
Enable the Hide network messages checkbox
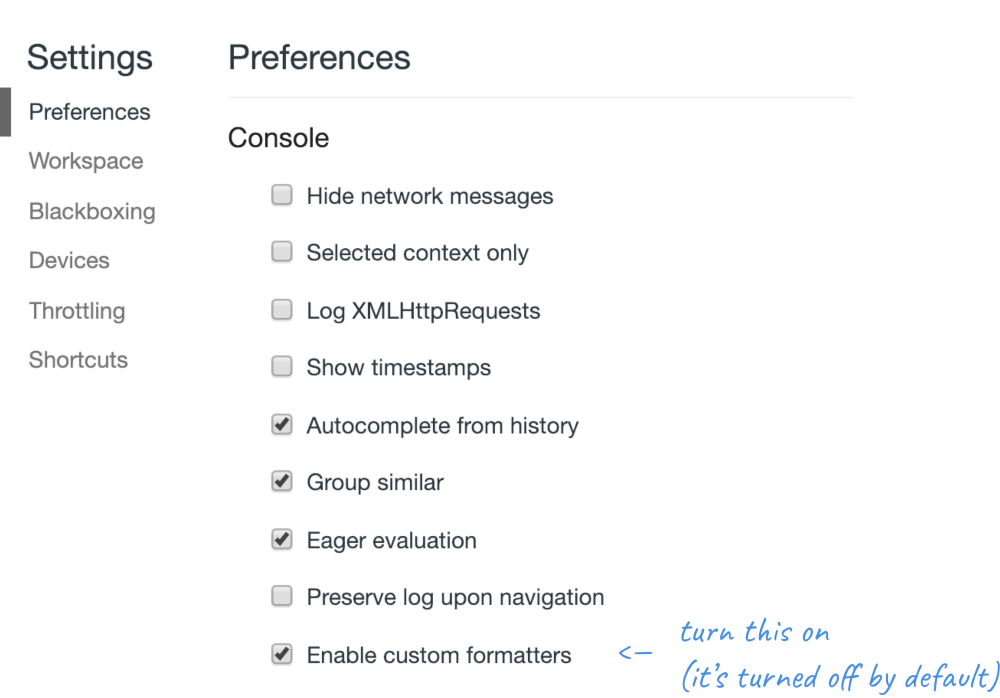(x=282, y=196)
